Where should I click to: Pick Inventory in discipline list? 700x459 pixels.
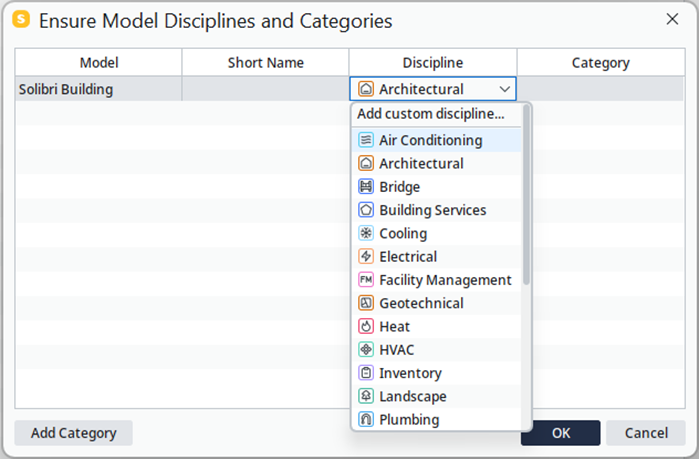pyautogui.click(x=437, y=373)
